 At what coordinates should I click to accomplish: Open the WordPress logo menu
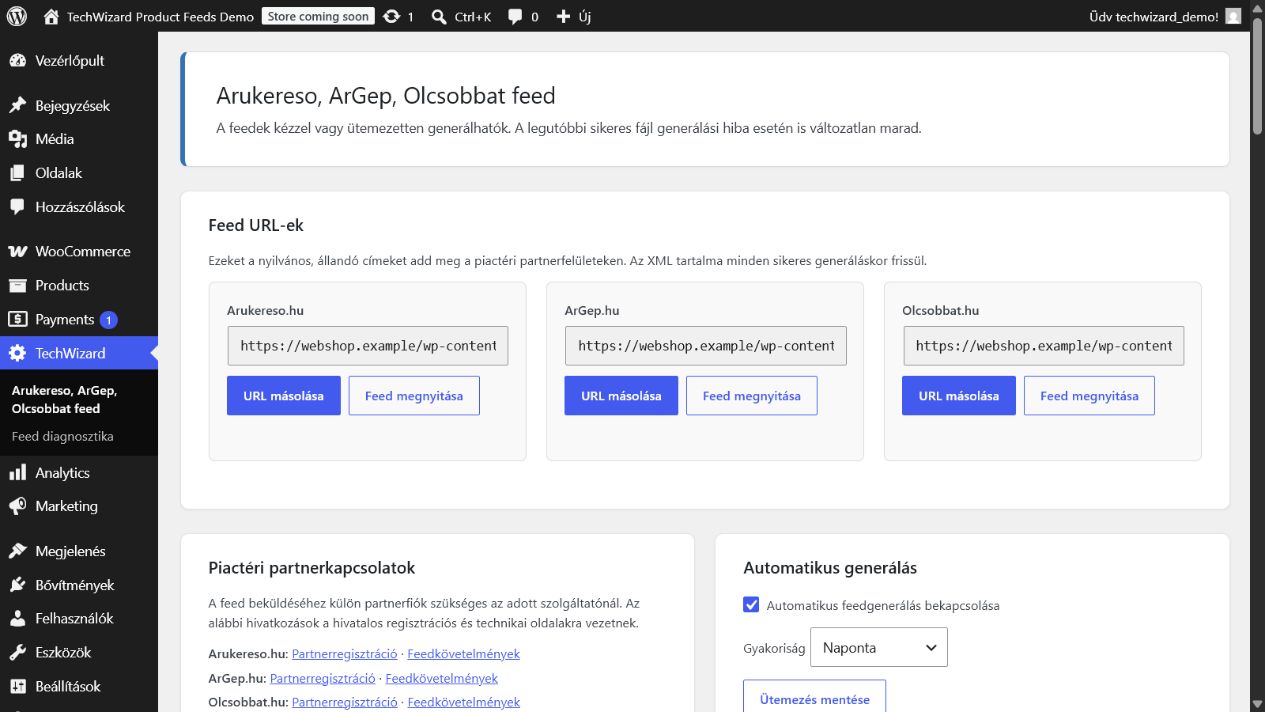pos(16,16)
